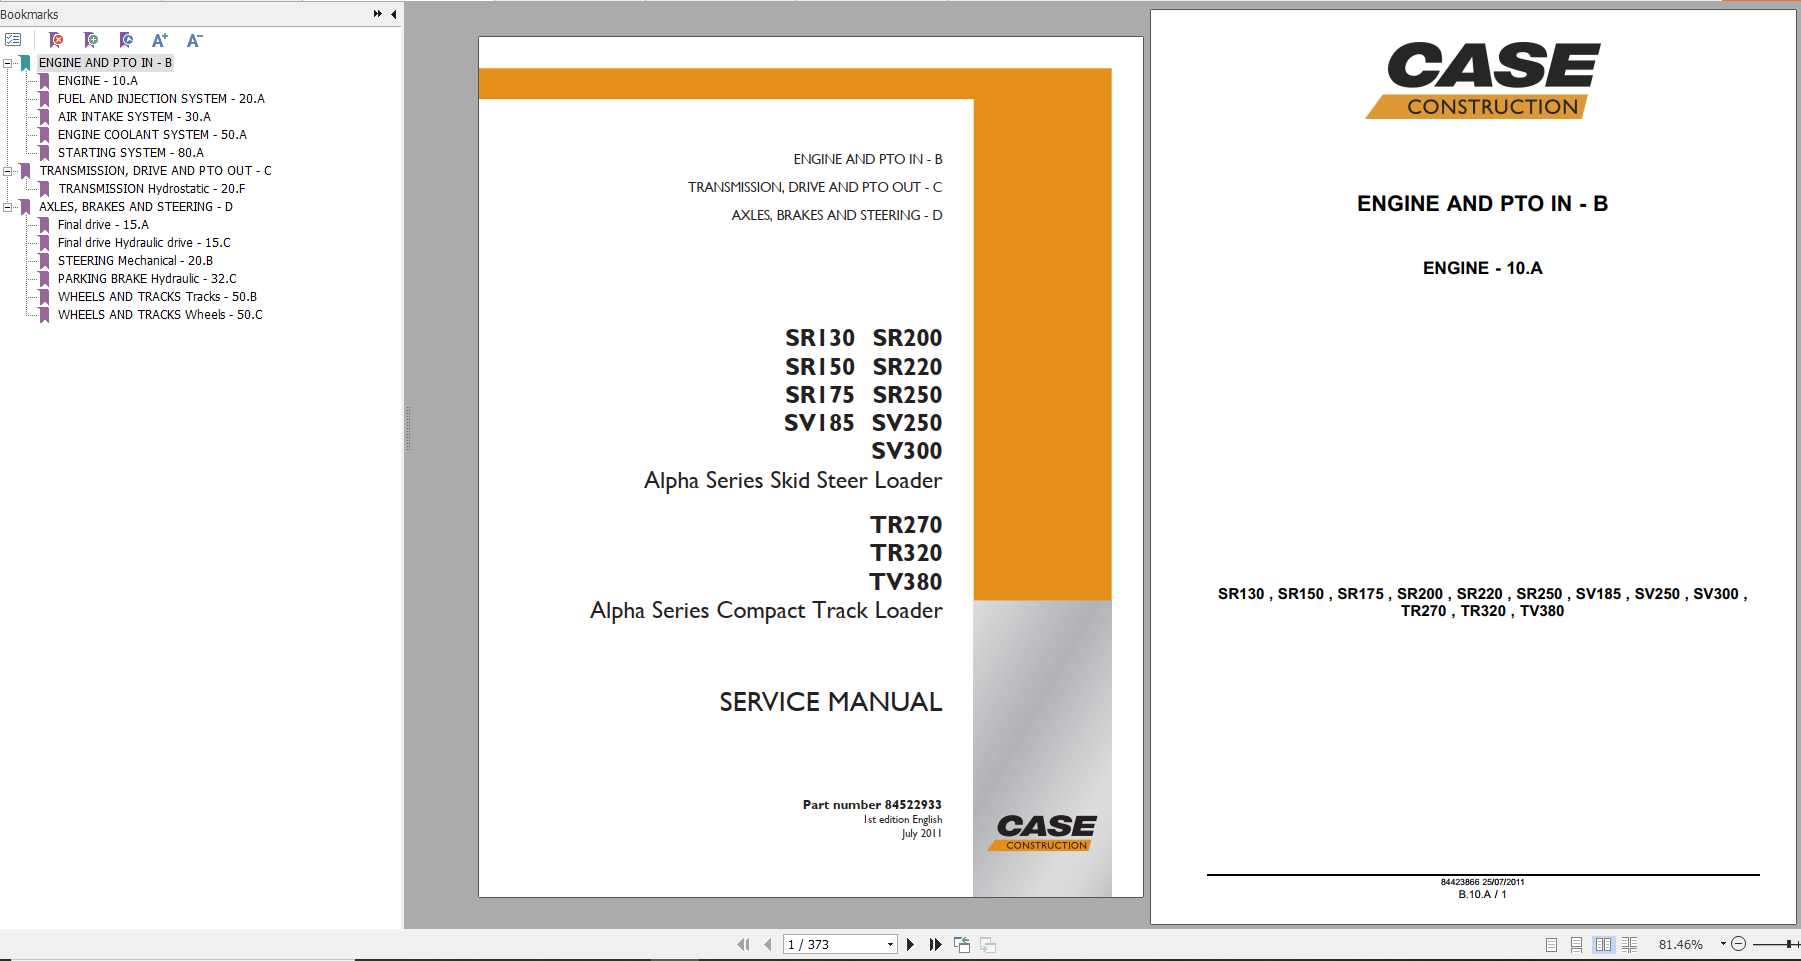This screenshot has height=961, width=1801.
Task: Open AIR INTAKE SYSTEM - 30.A bookmark
Action: (134, 117)
